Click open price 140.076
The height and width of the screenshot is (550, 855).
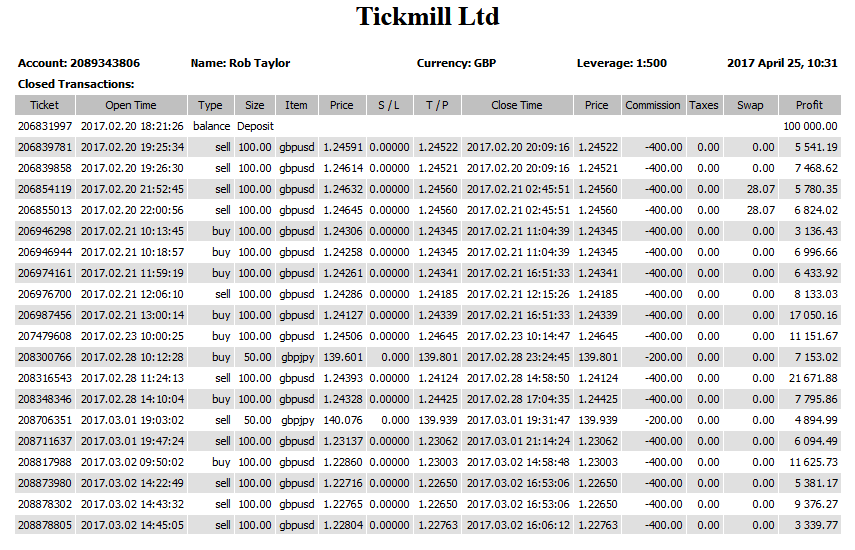[x=343, y=420]
